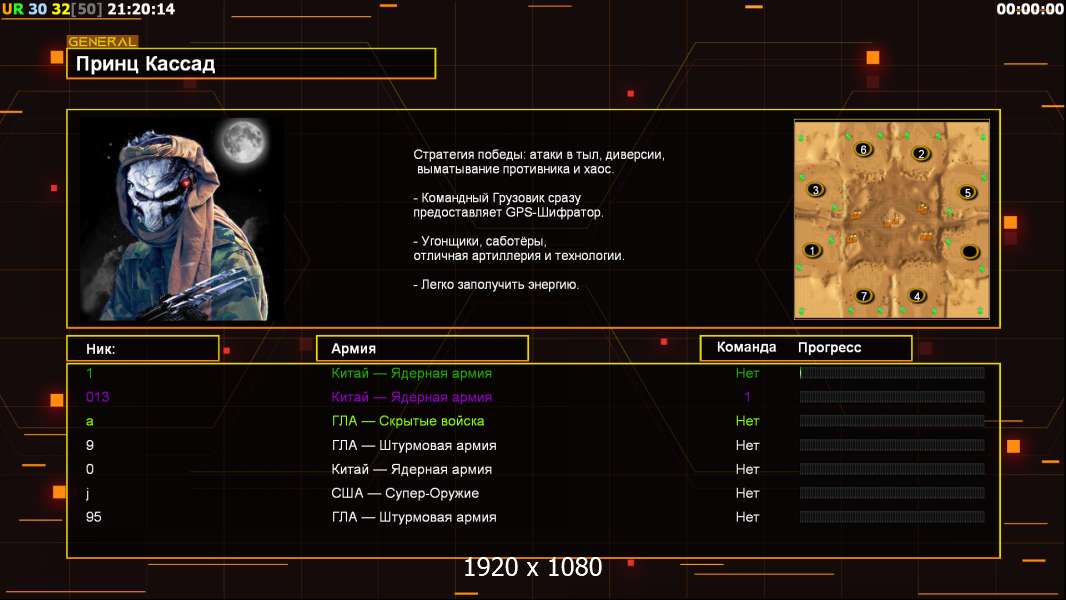The image size is (1066, 600).
Task: Click the loading progress bar of player a
Action: point(892,421)
